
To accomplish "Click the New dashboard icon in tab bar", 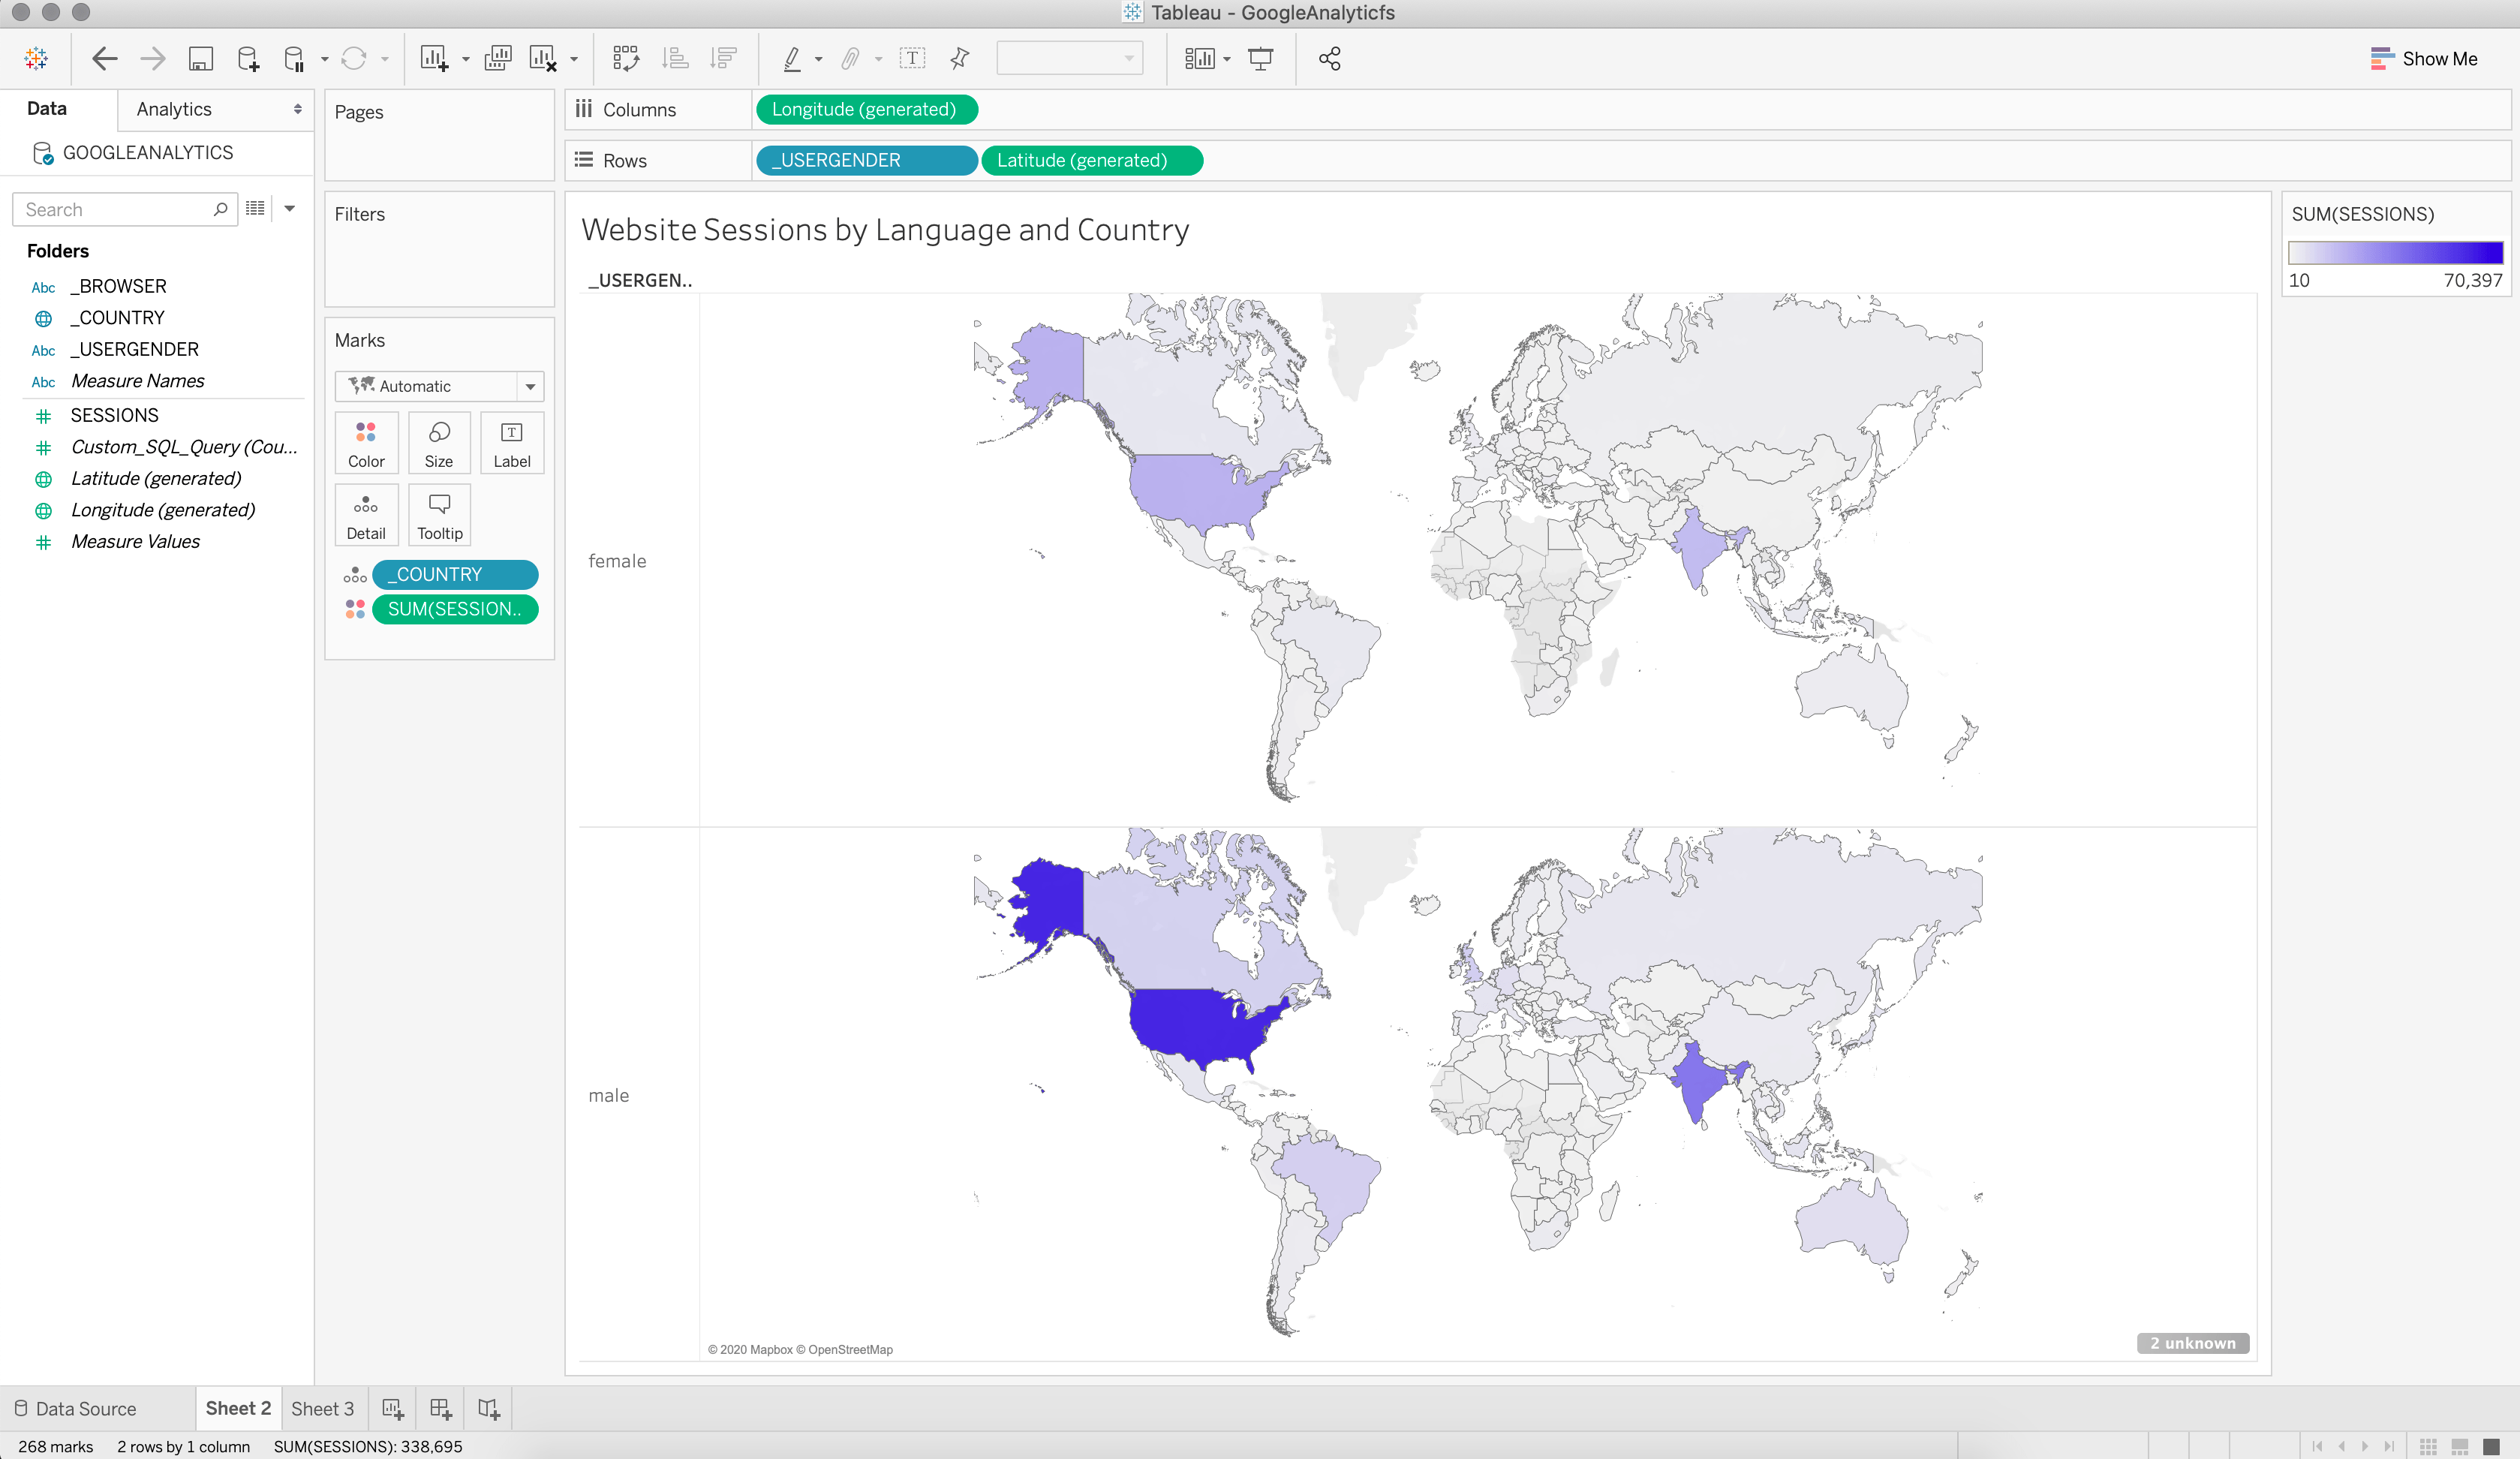I will 440,1408.
